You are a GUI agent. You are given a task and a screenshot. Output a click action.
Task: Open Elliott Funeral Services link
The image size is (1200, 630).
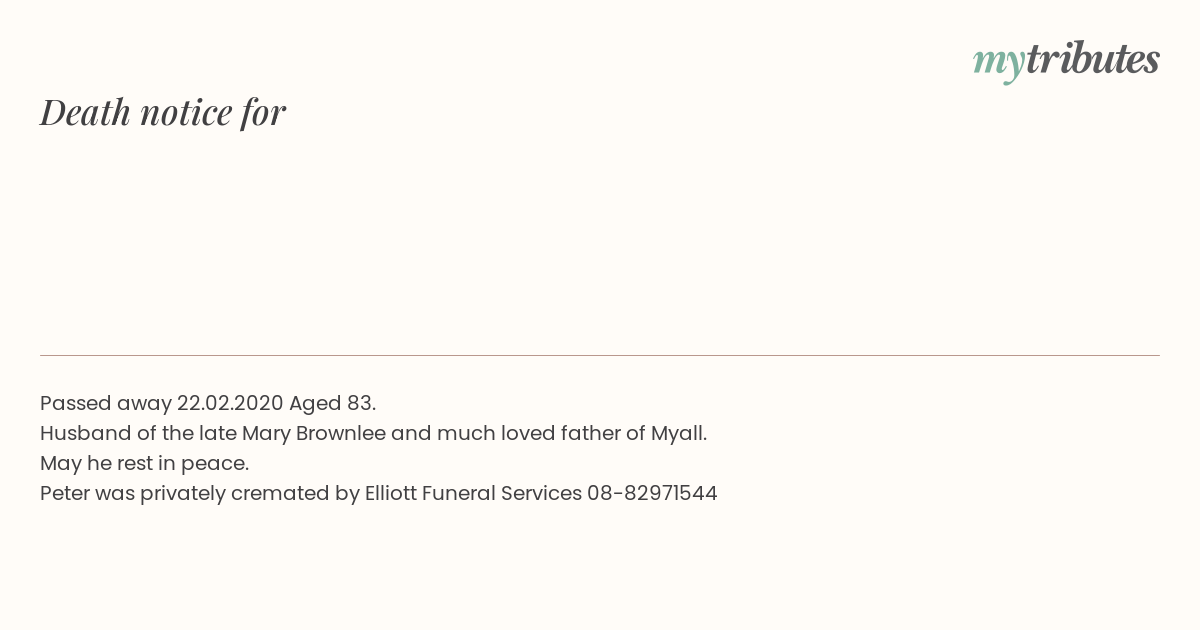(x=473, y=493)
